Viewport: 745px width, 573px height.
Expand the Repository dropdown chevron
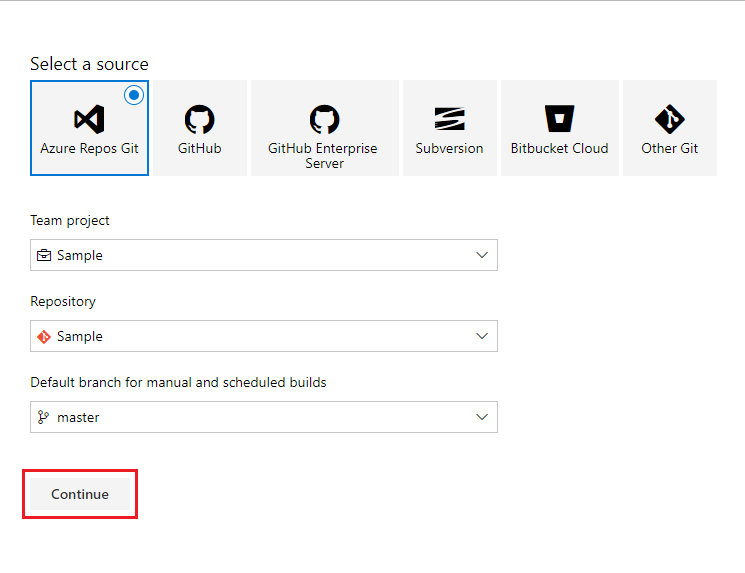tap(482, 336)
